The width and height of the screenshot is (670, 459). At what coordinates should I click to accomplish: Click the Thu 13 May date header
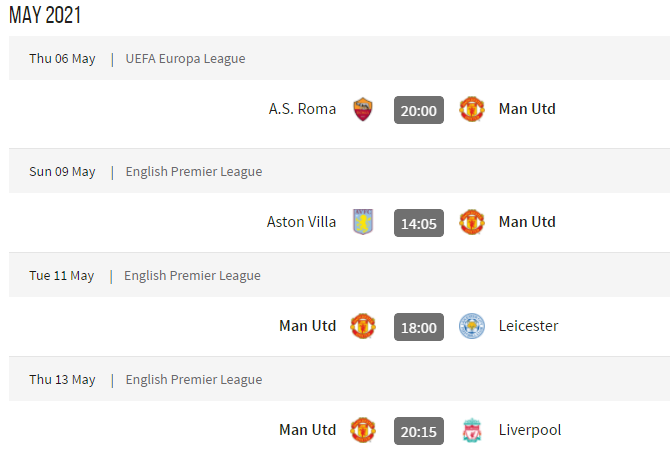click(62, 380)
